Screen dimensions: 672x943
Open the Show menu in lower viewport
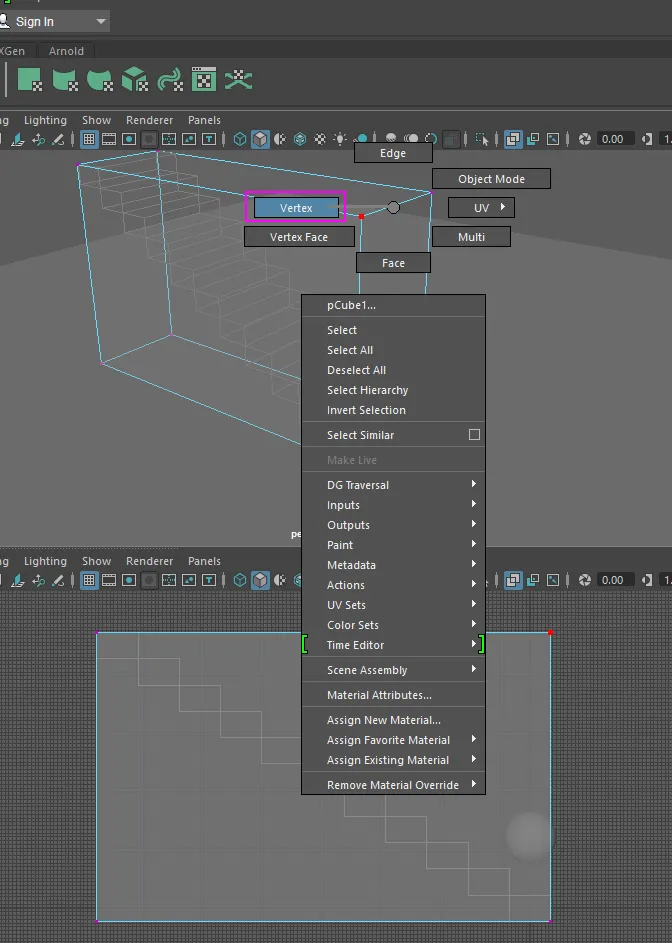(x=96, y=561)
